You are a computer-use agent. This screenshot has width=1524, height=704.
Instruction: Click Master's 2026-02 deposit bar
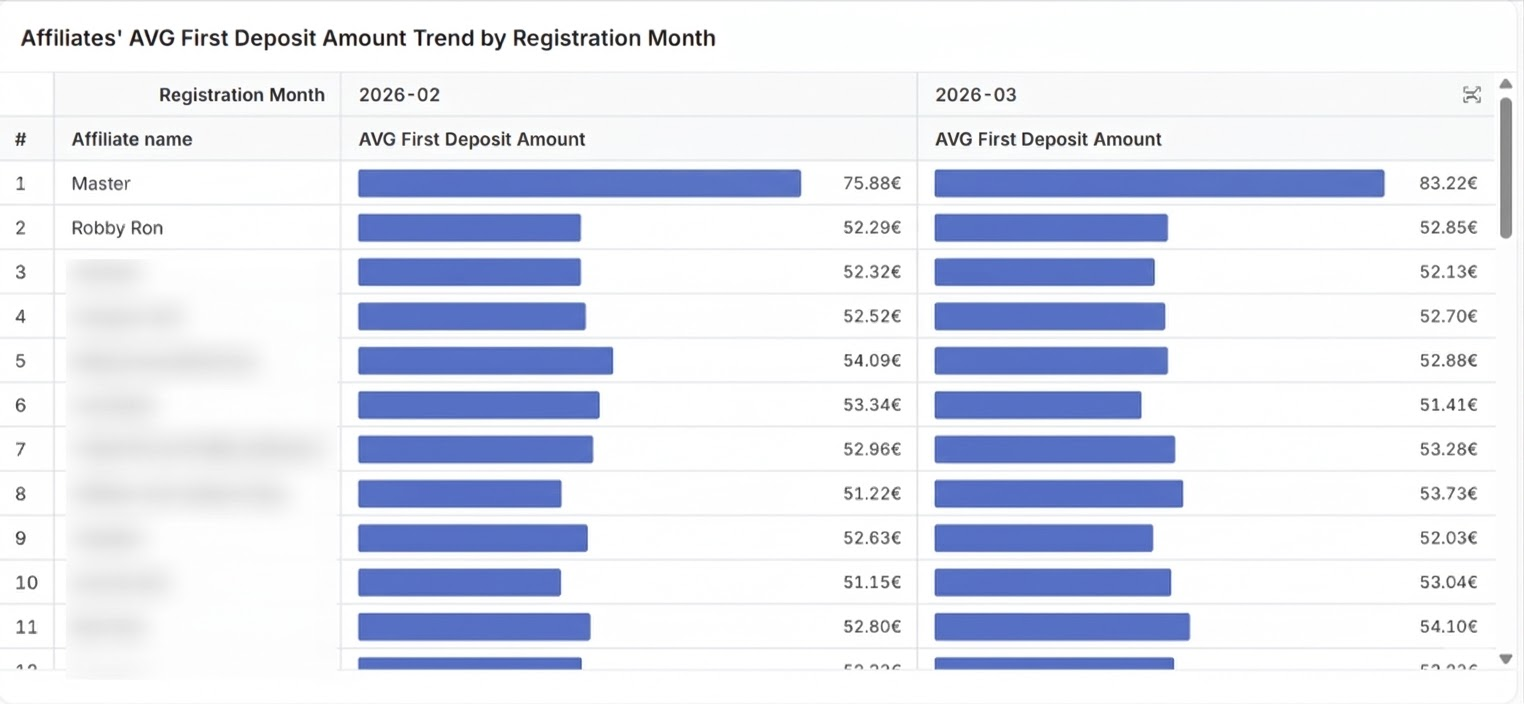click(579, 183)
